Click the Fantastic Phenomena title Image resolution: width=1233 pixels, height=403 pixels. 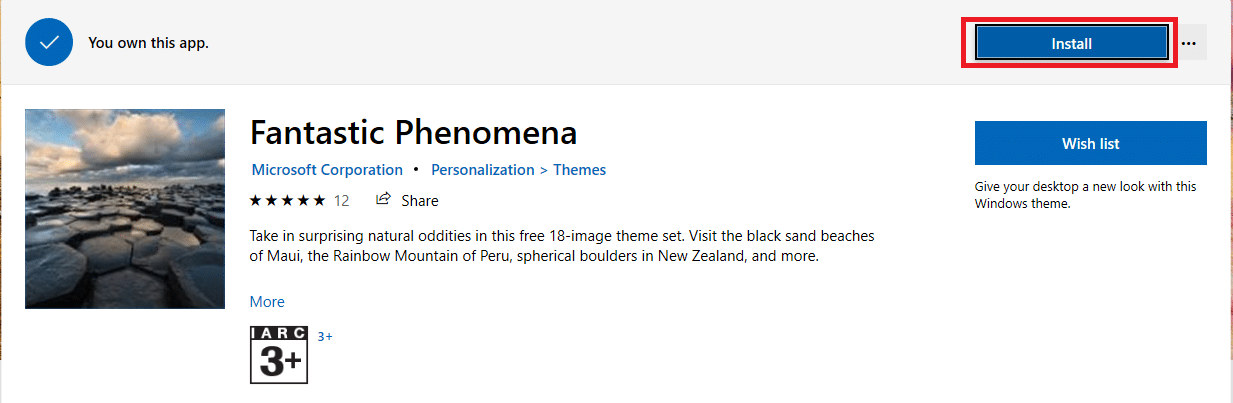tap(413, 132)
